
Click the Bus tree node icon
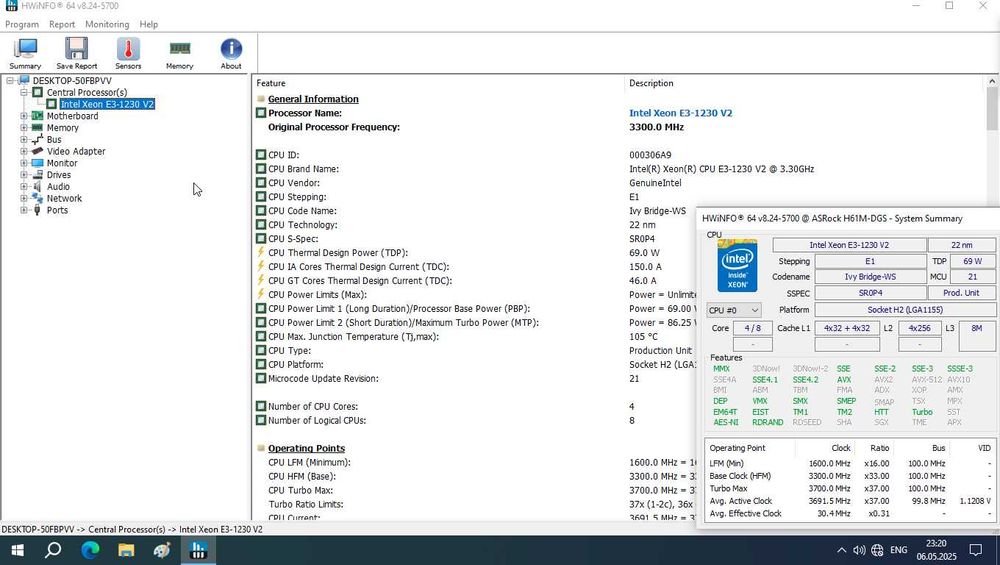(x=38, y=139)
